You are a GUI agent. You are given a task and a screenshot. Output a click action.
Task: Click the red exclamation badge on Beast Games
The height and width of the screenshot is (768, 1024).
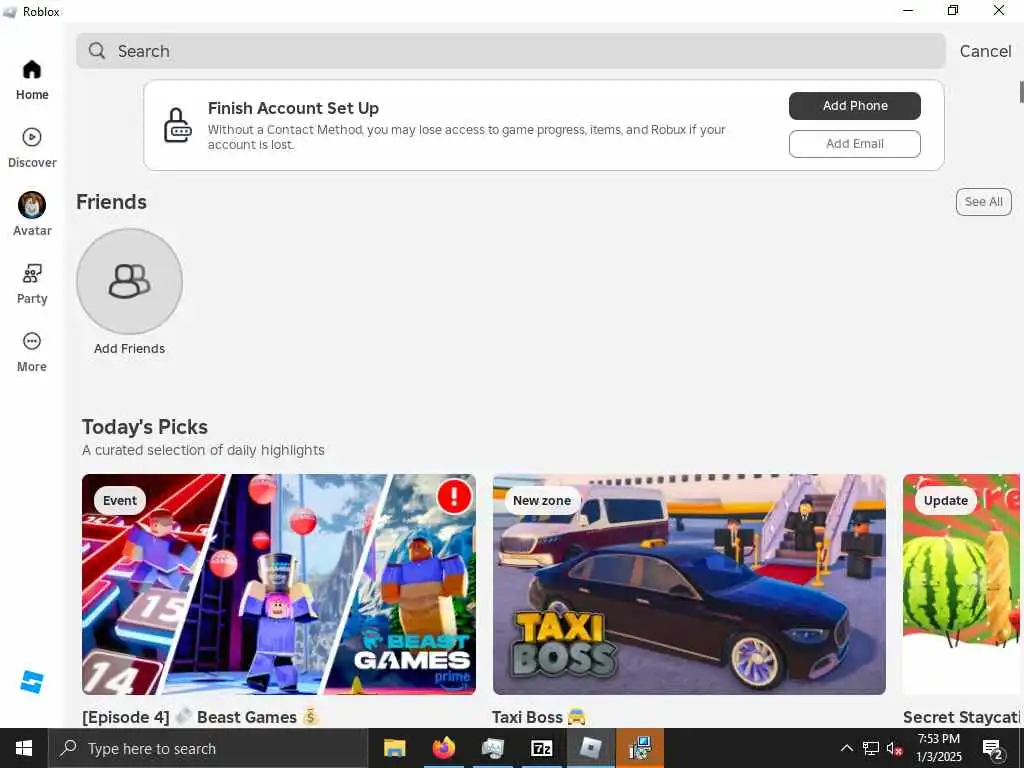coord(454,496)
